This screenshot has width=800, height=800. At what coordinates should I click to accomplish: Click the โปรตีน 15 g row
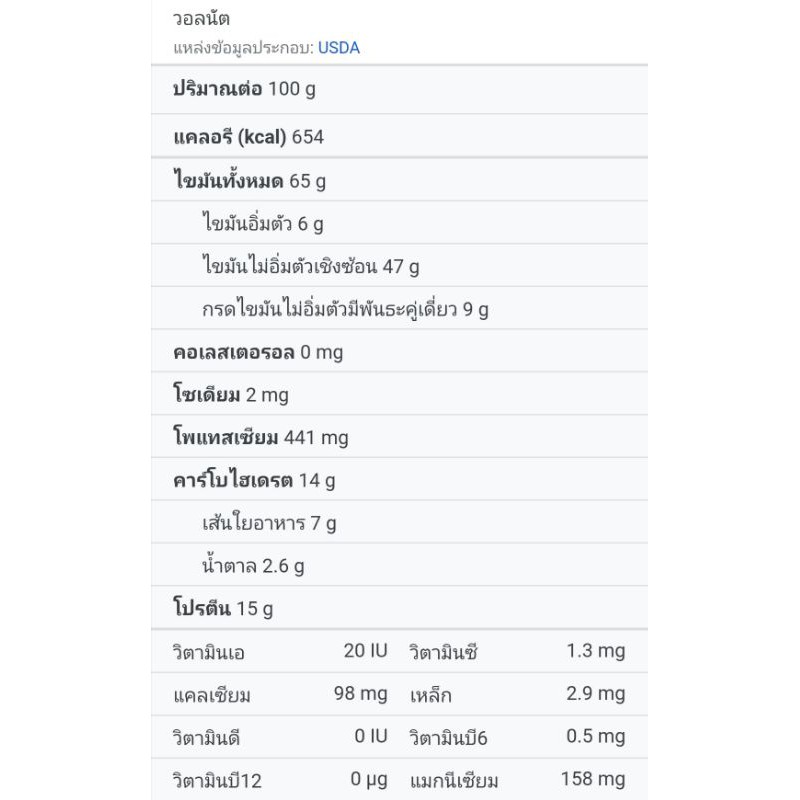click(x=222, y=608)
